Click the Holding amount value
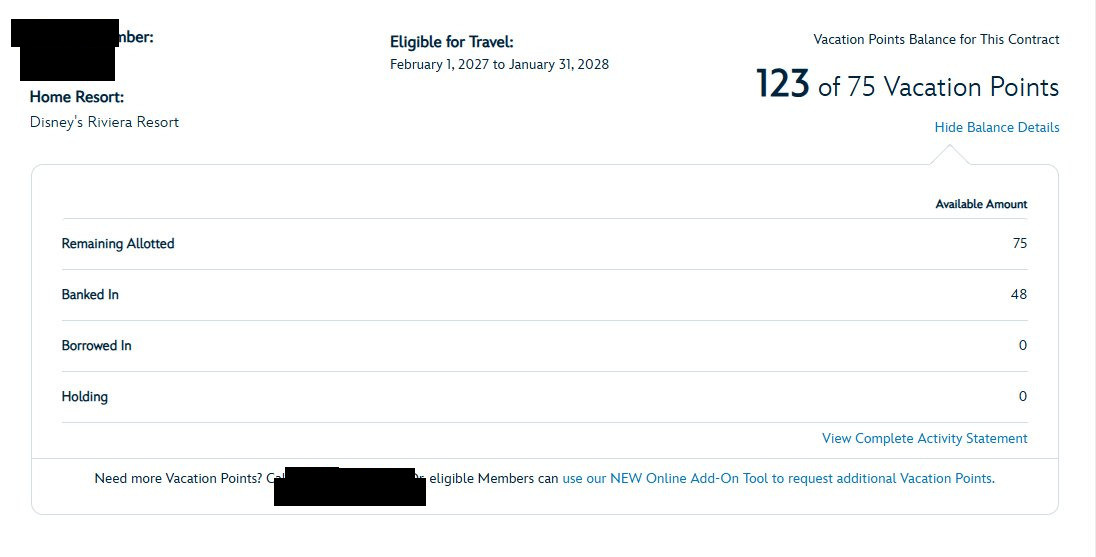This screenshot has width=1096, height=557. 1022,396
